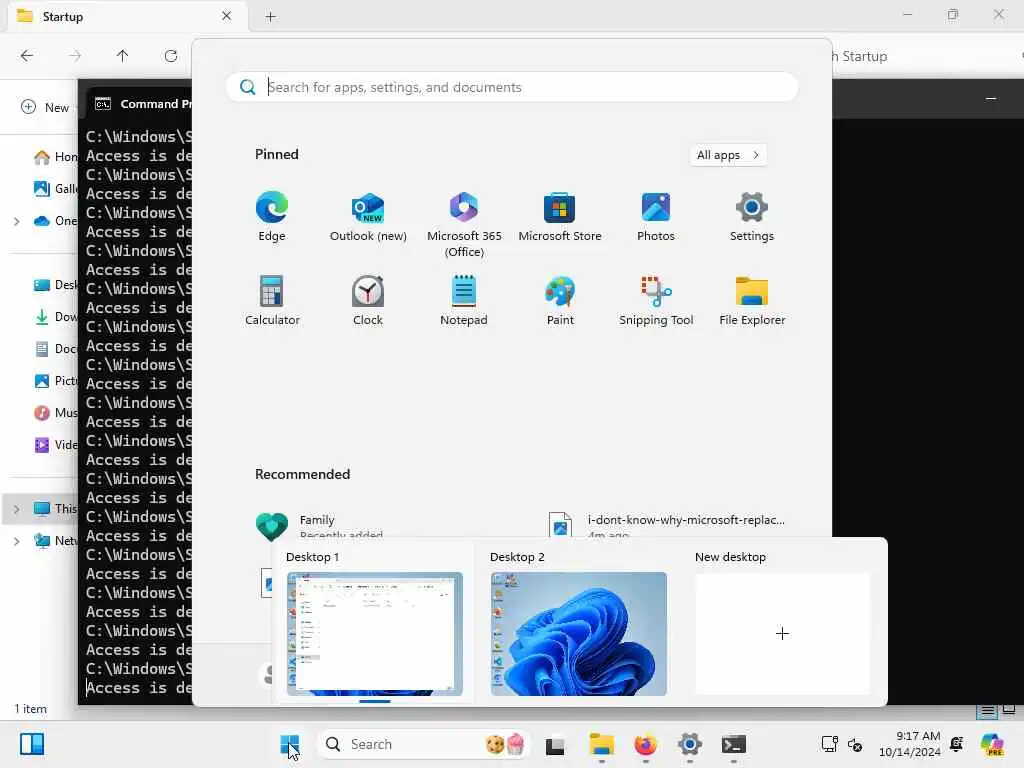Open Videos in the File Explorer sidebar
1024x768 pixels.
(x=56, y=445)
